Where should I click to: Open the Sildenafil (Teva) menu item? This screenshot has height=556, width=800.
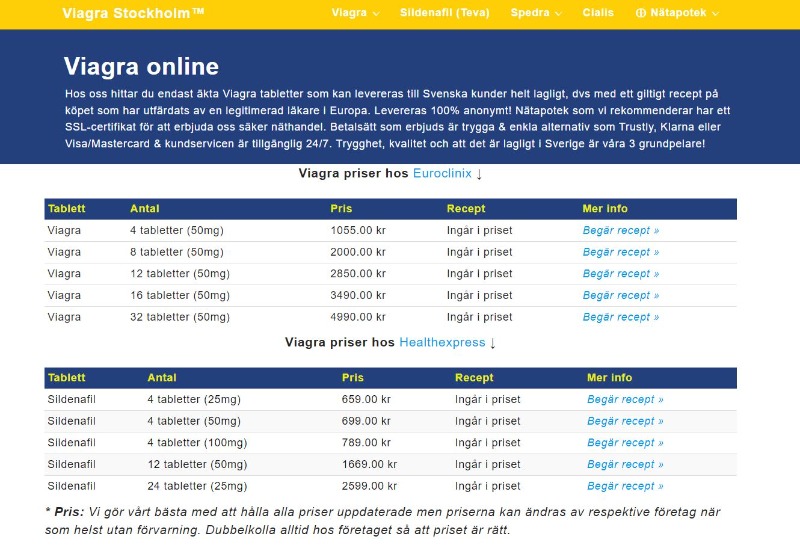(x=444, y=13)
